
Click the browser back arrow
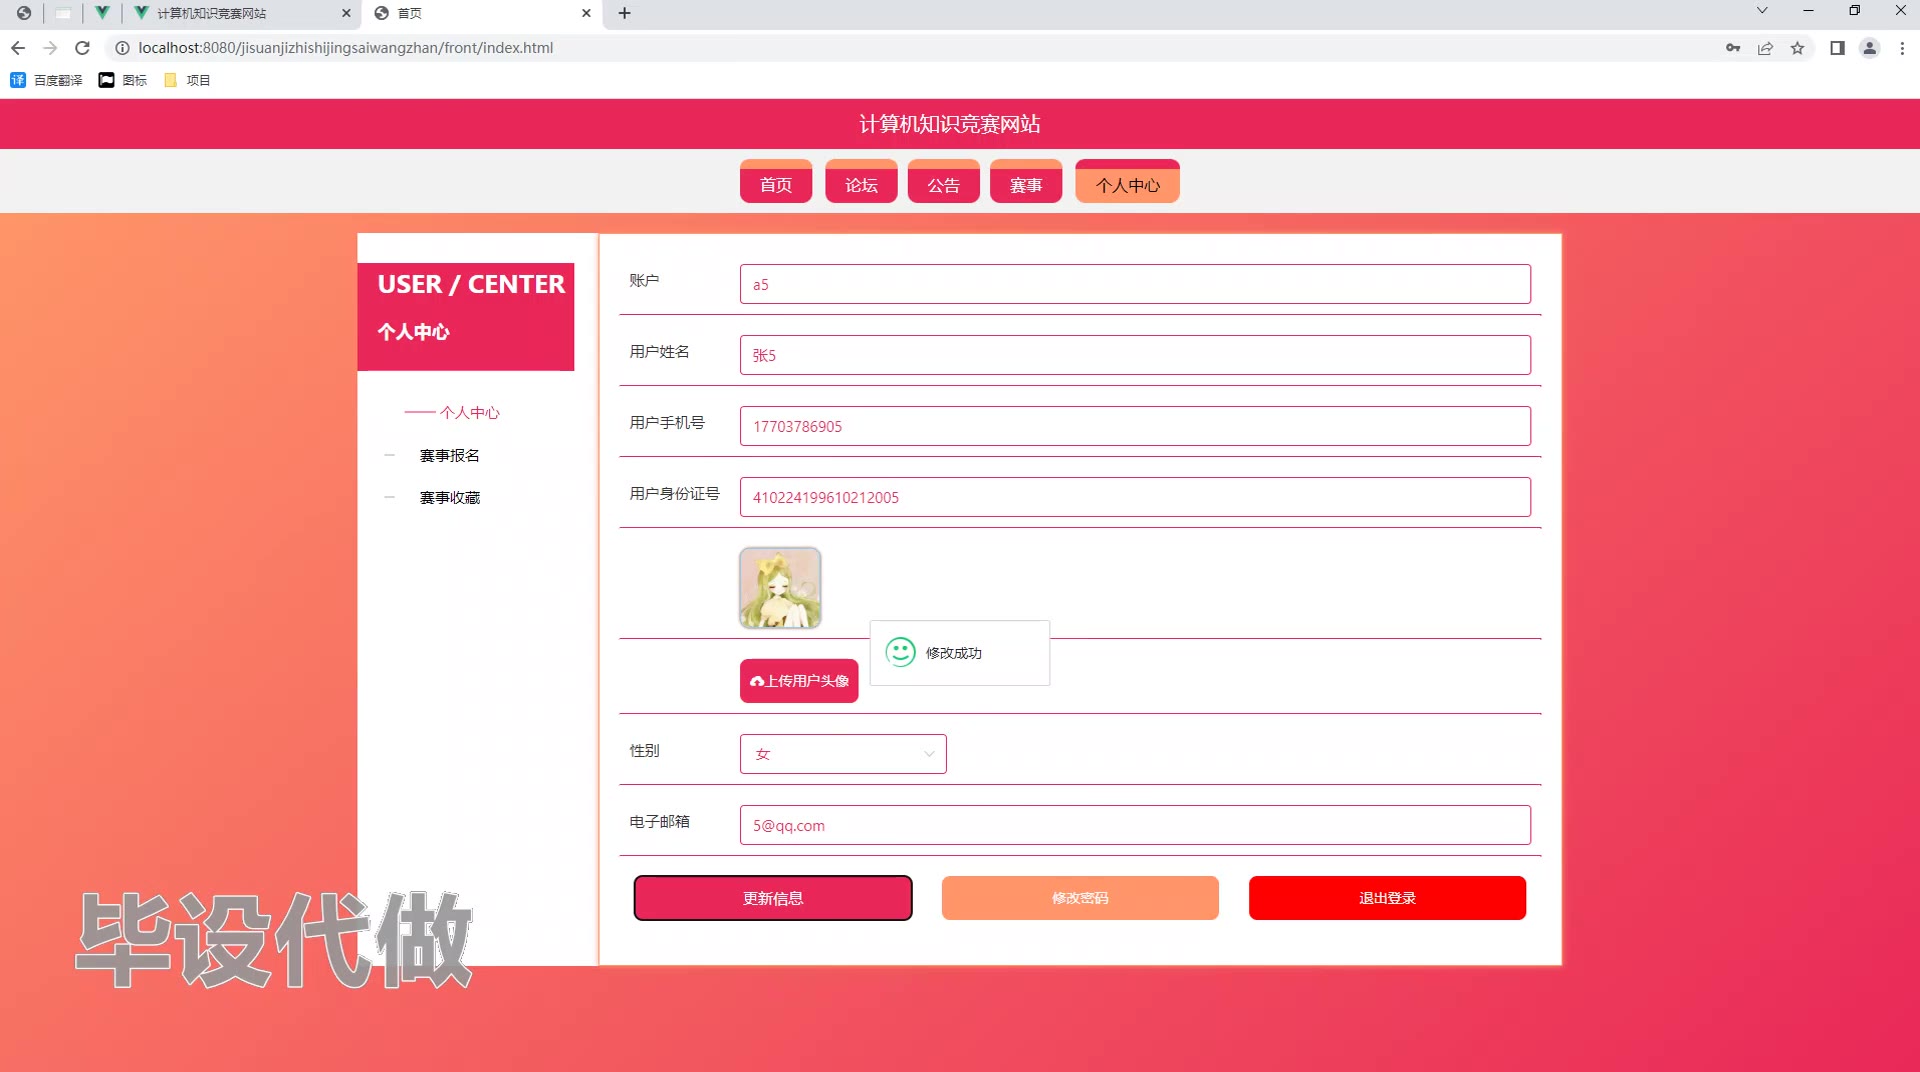click(x=18, y=48)
